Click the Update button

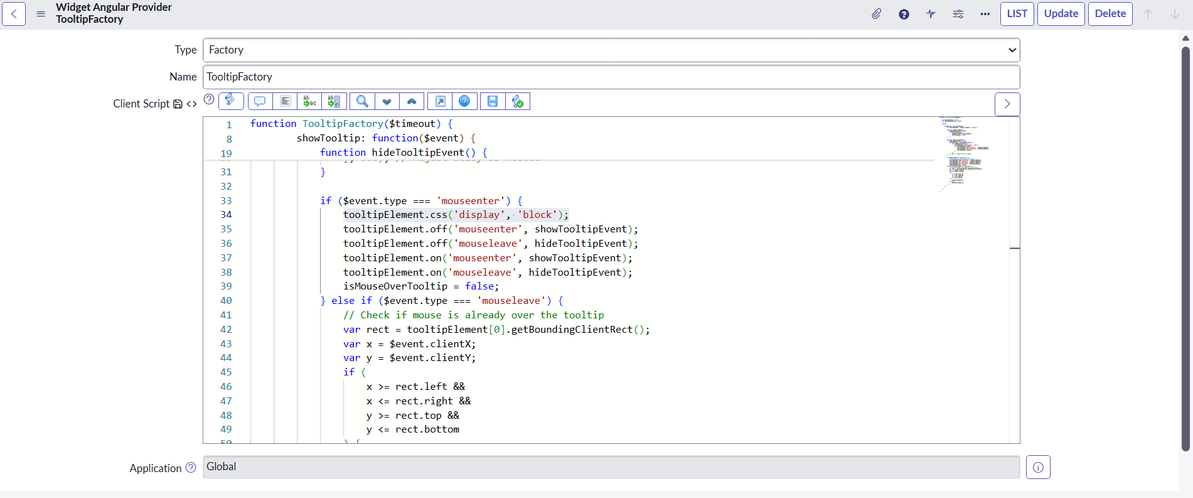click(x=1061, y=14)
